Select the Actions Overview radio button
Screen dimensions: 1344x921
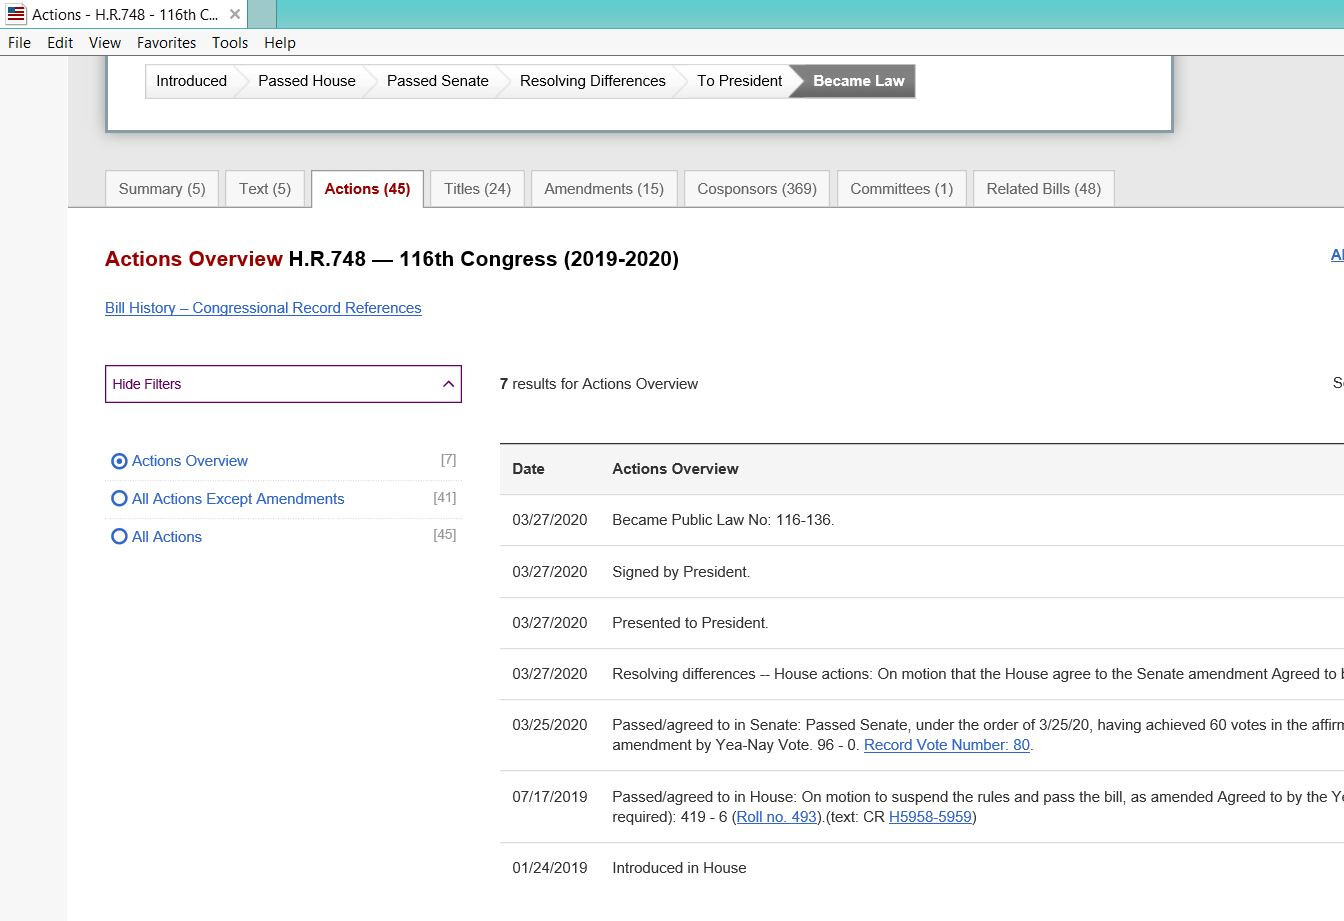click(119, 461)
